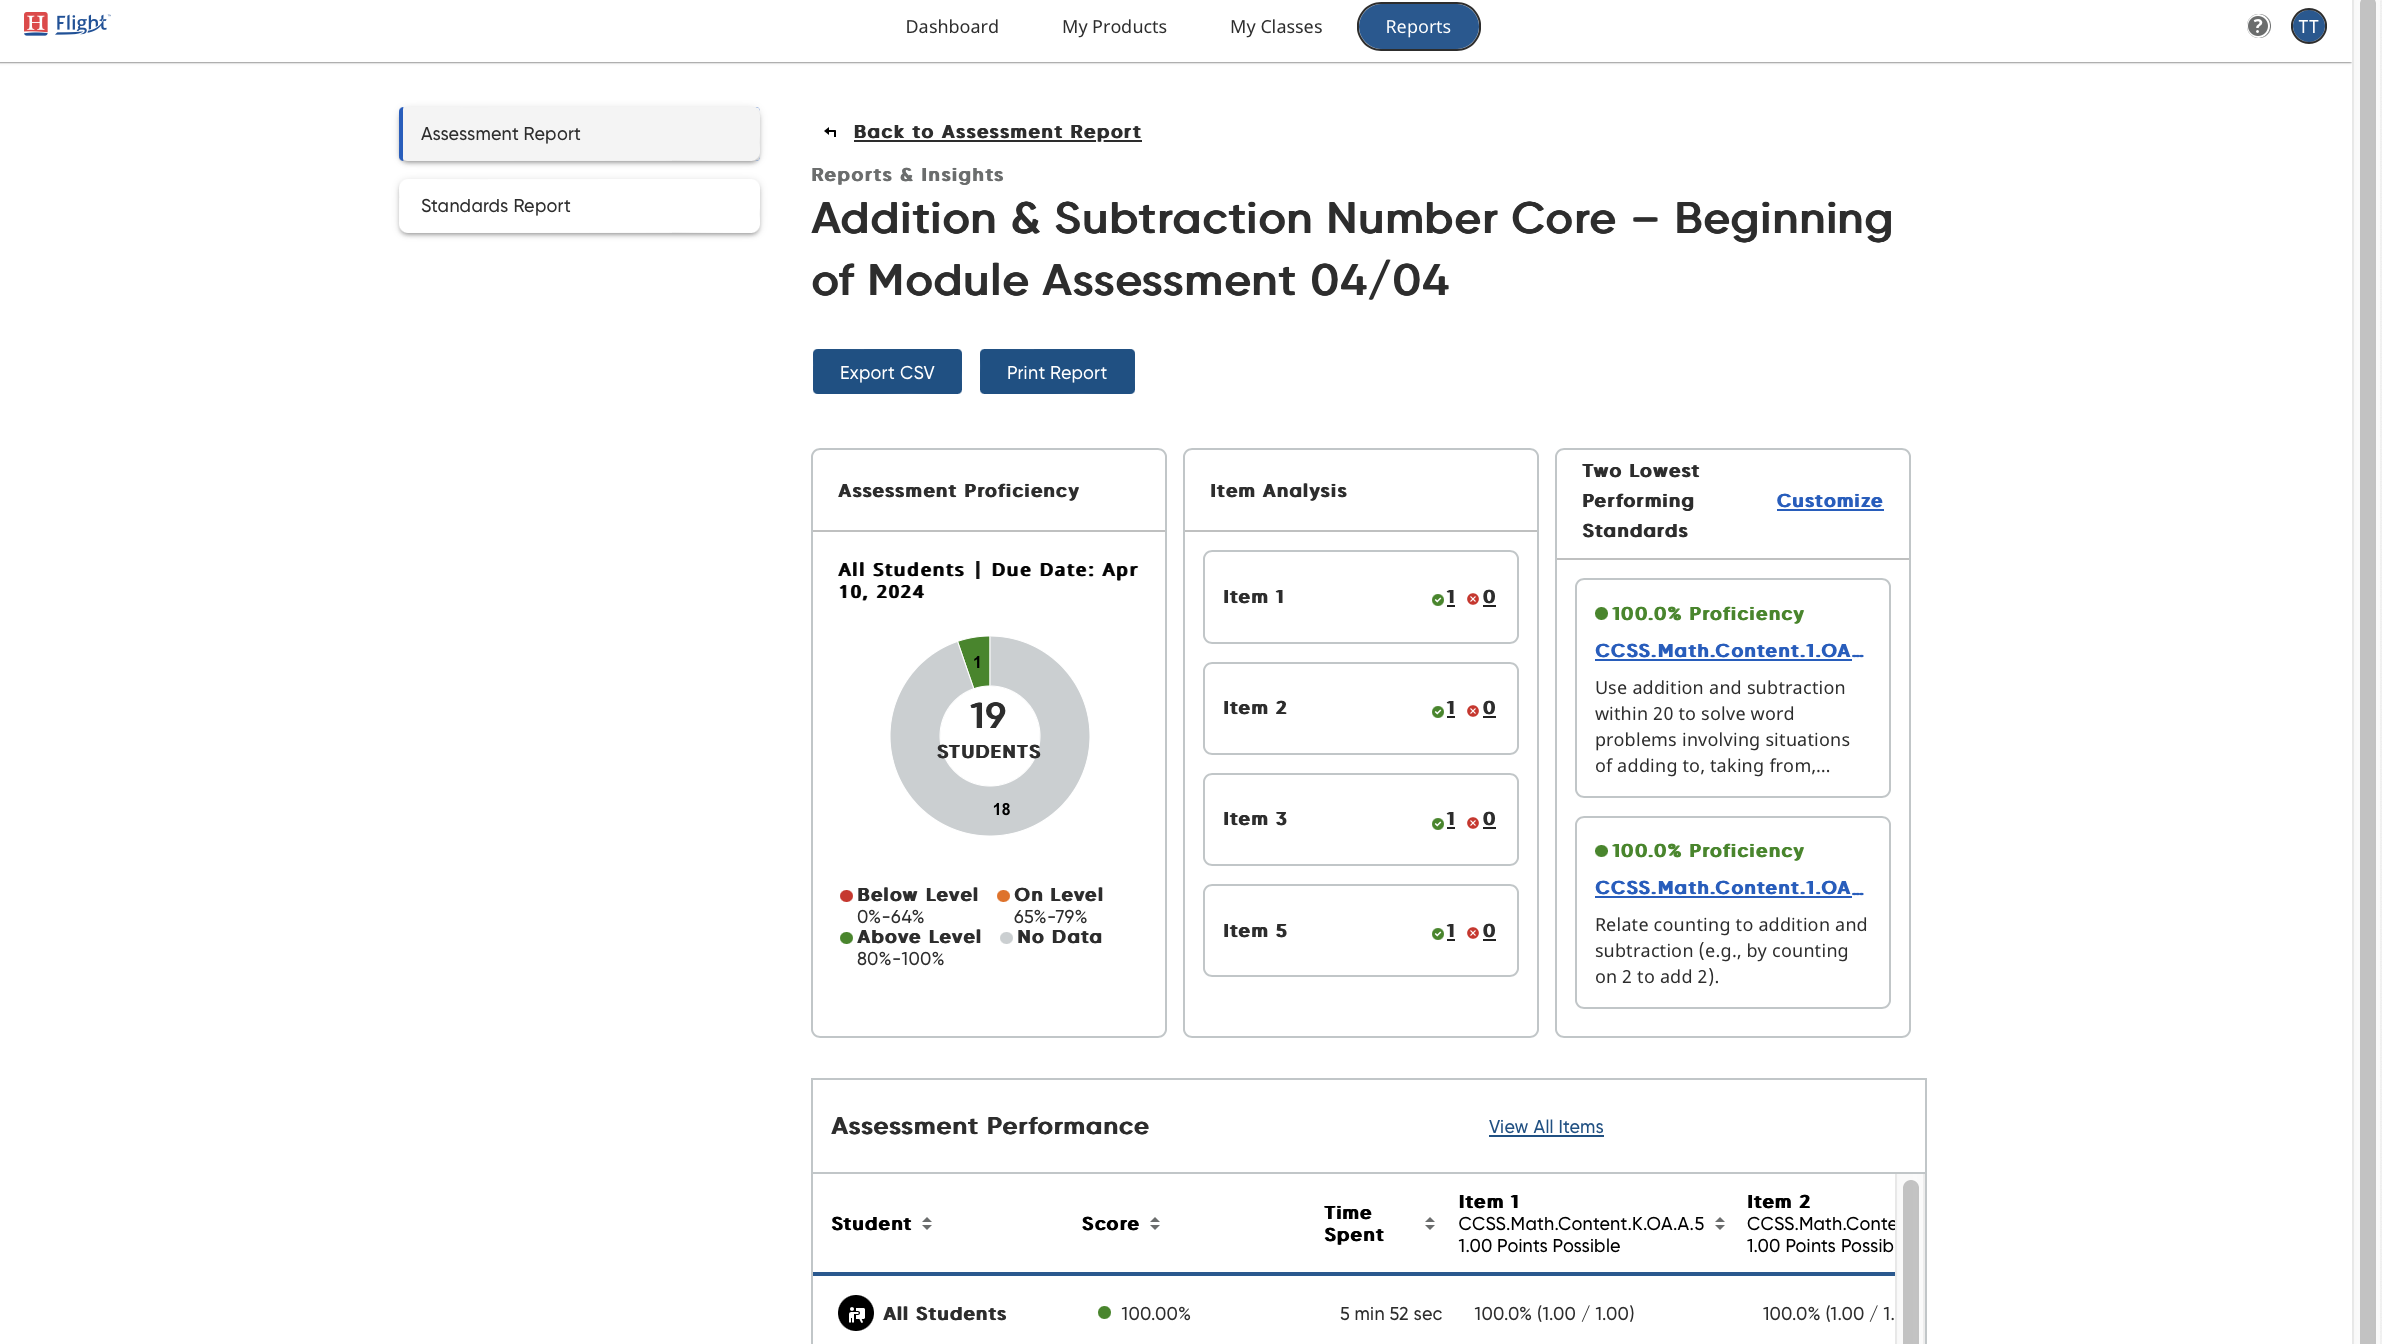Click the Export CSV button
The height and width of the screenshot is (1344, 2382).
pos(886,372)
